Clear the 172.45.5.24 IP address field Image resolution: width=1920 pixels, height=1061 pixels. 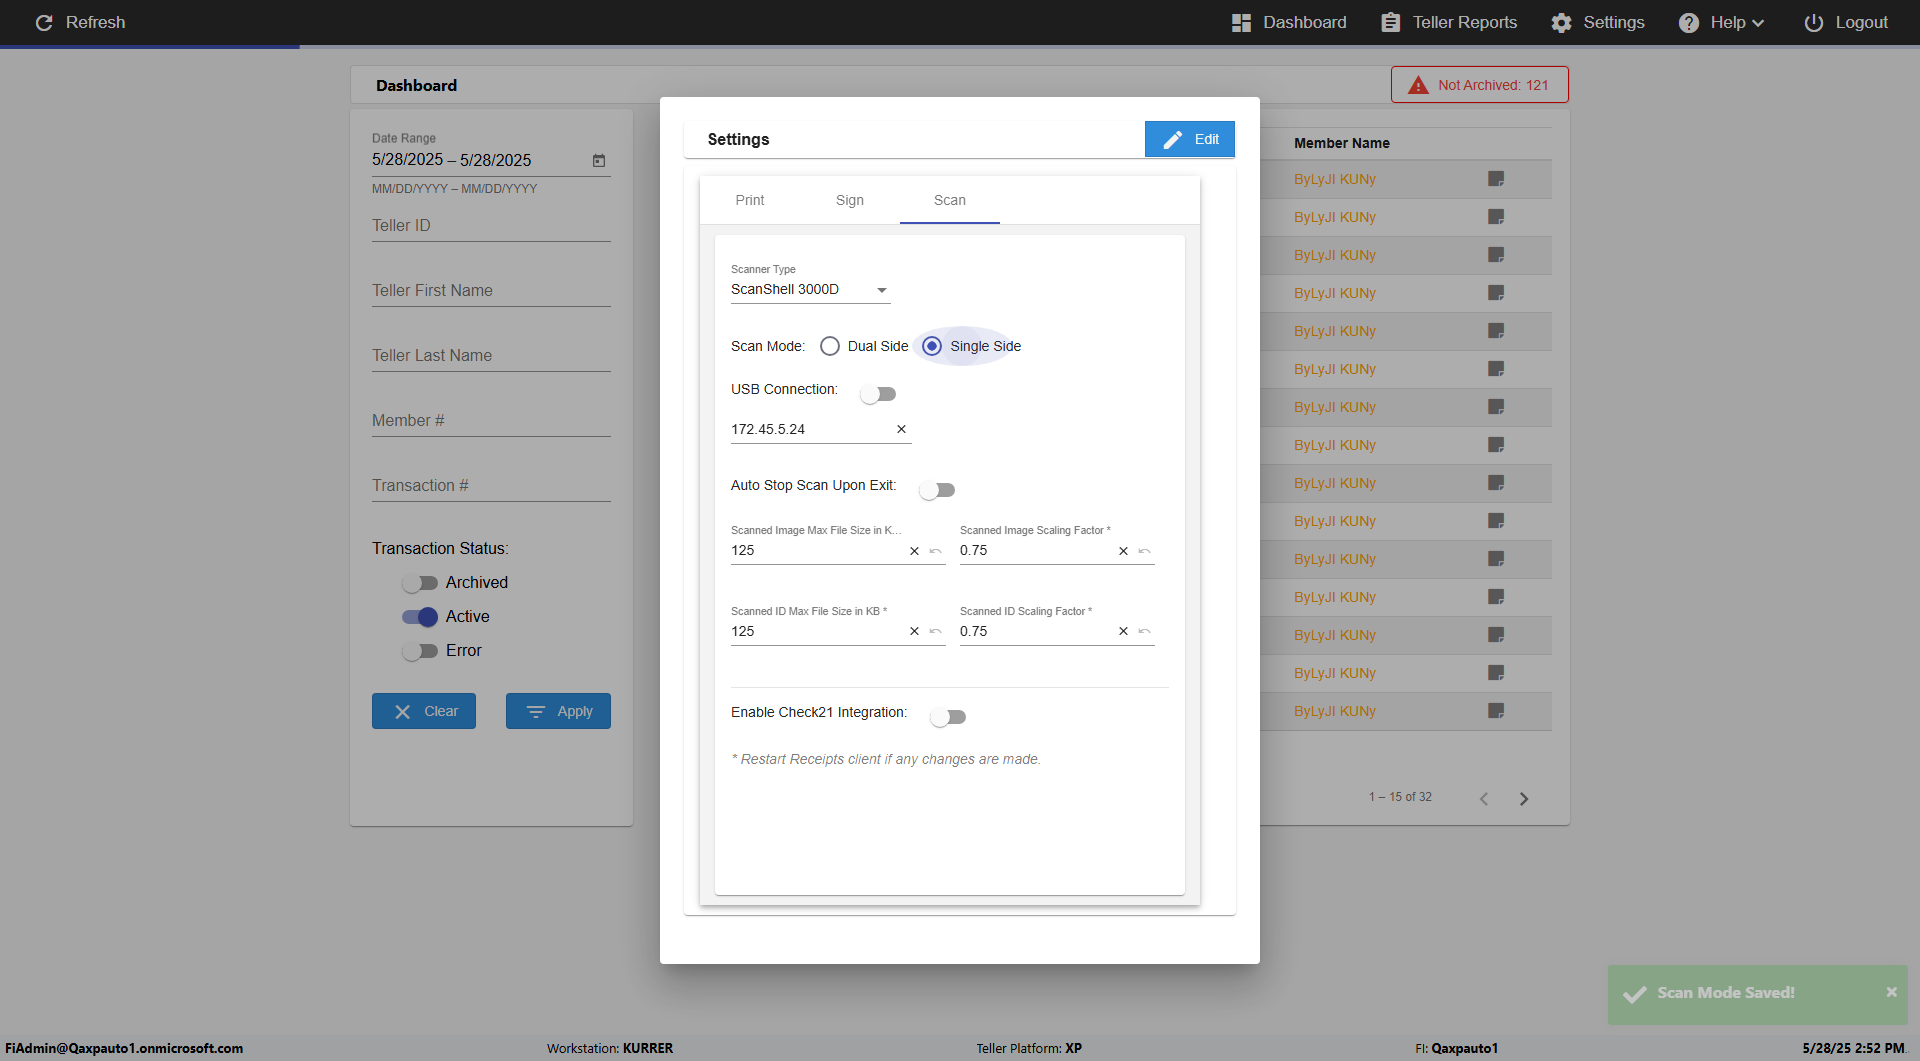click(x=901, y=429)
